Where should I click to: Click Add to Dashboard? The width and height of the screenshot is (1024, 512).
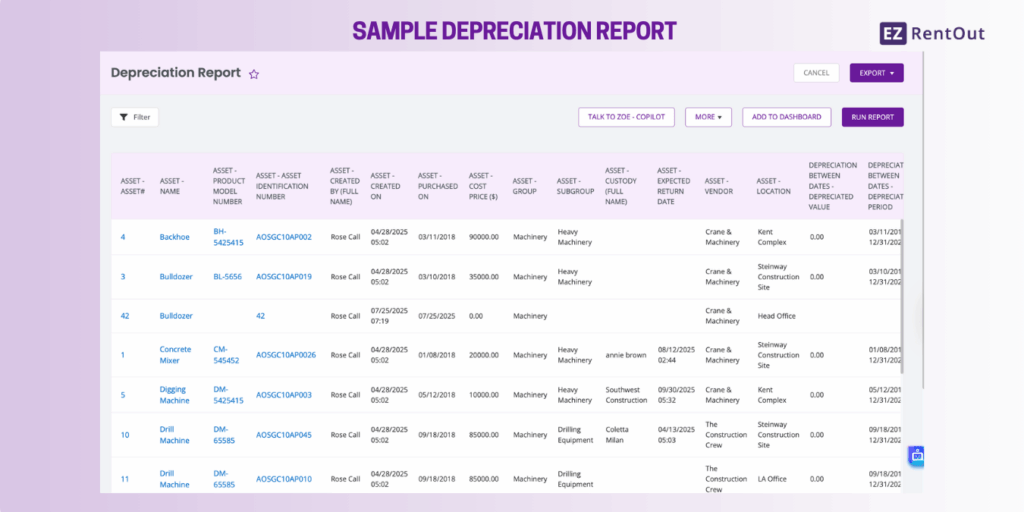(786, 117)
